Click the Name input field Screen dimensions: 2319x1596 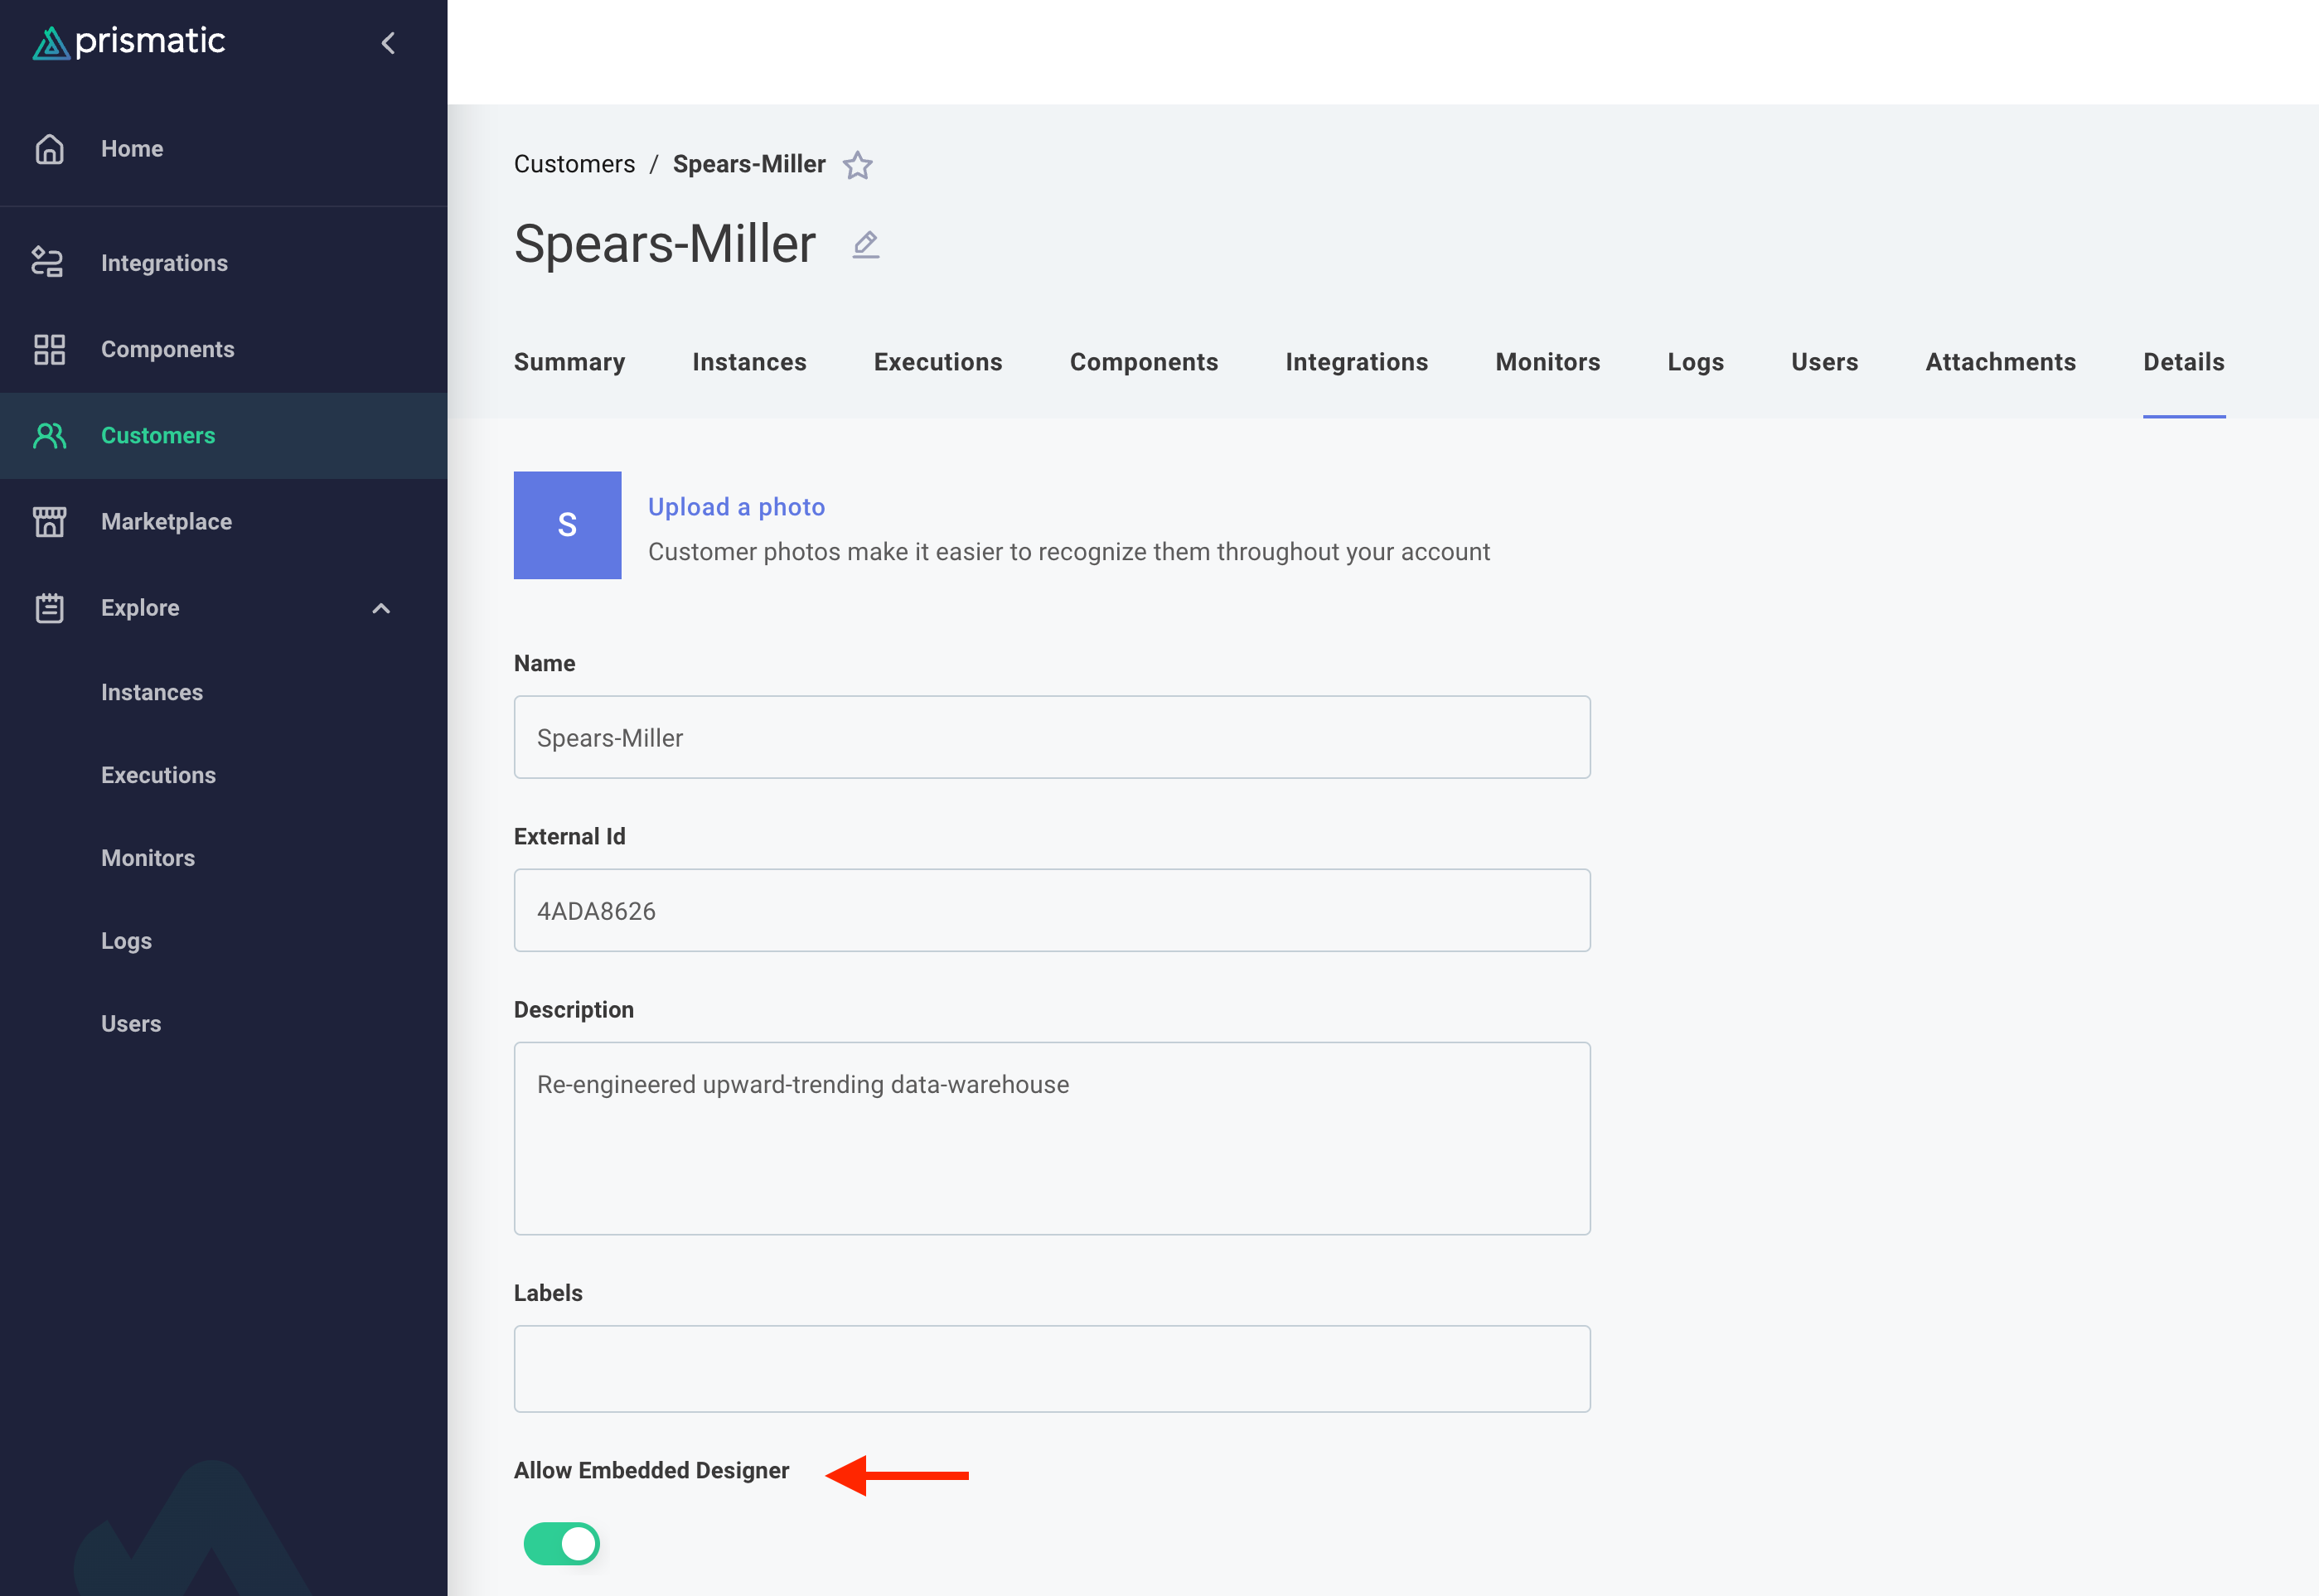[1052, 737]
